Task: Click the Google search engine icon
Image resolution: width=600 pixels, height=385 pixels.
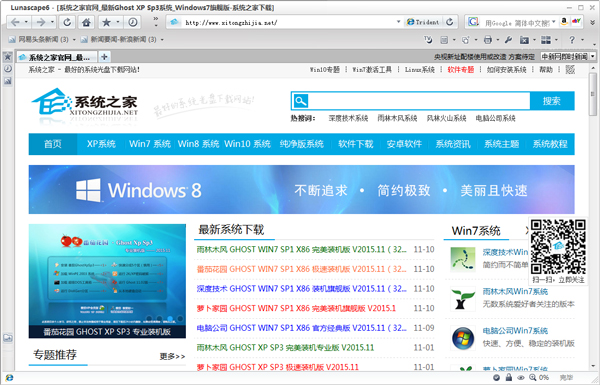Action: [473, 22]
